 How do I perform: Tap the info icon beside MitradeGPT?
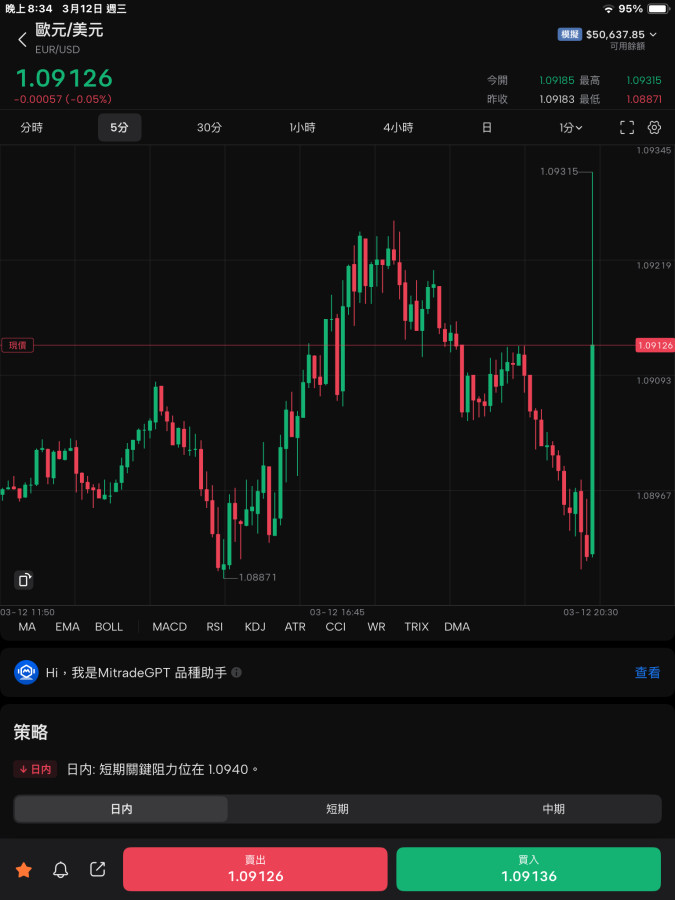pos(237,673)
